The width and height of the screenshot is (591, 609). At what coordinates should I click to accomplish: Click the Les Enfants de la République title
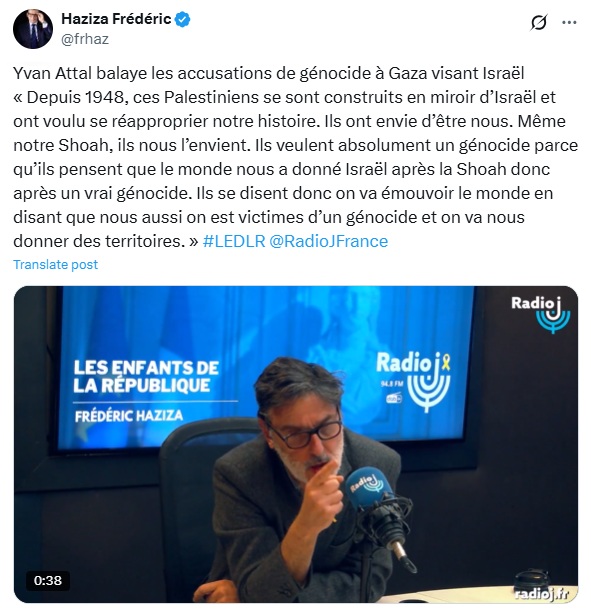[146, 376]
